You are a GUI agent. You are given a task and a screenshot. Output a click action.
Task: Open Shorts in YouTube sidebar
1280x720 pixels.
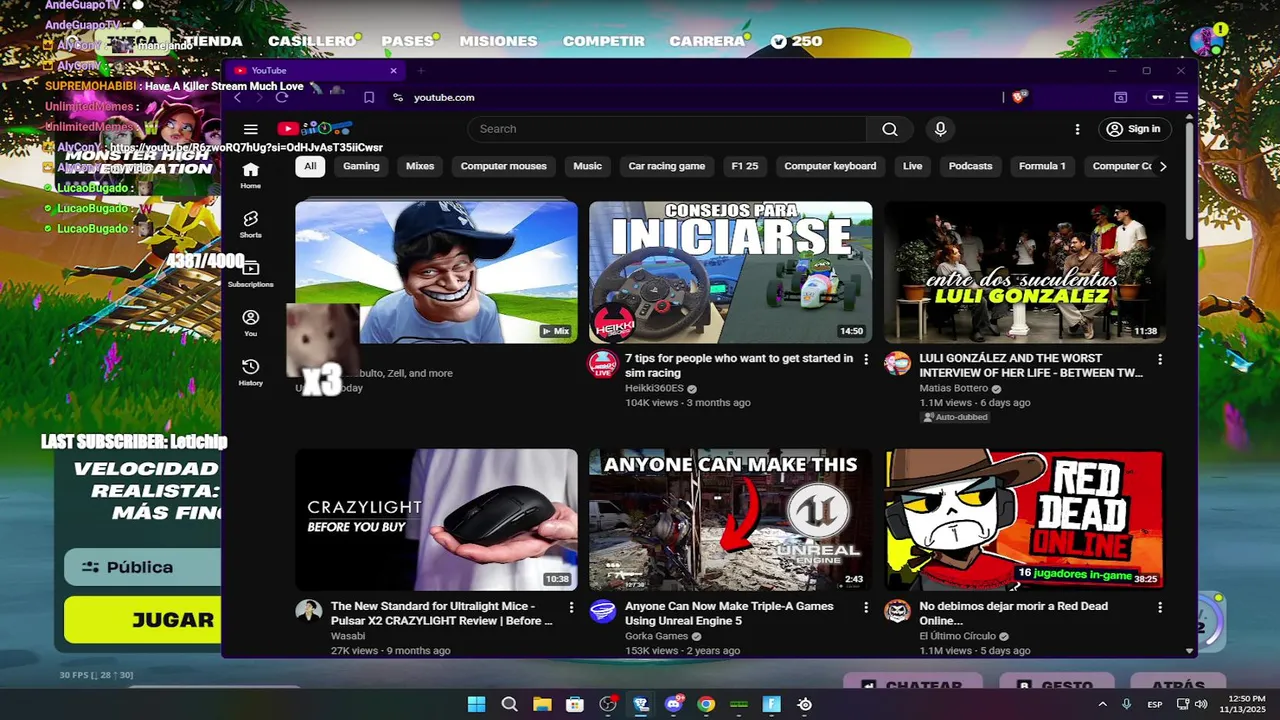(x=250, y=225)
